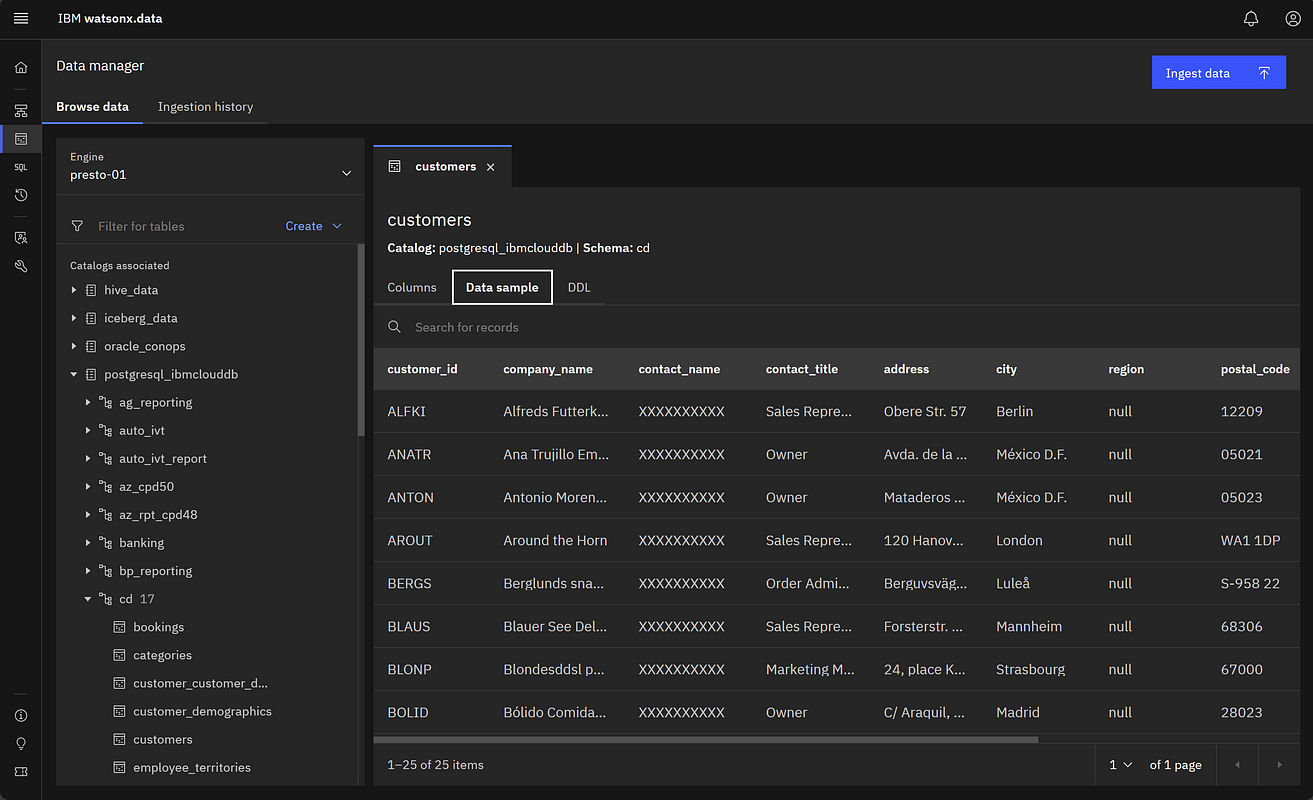The width and height of the screenshot is (1313, 800).
Task: Open the lightbulb tips icon
Action: click(21, 744)
